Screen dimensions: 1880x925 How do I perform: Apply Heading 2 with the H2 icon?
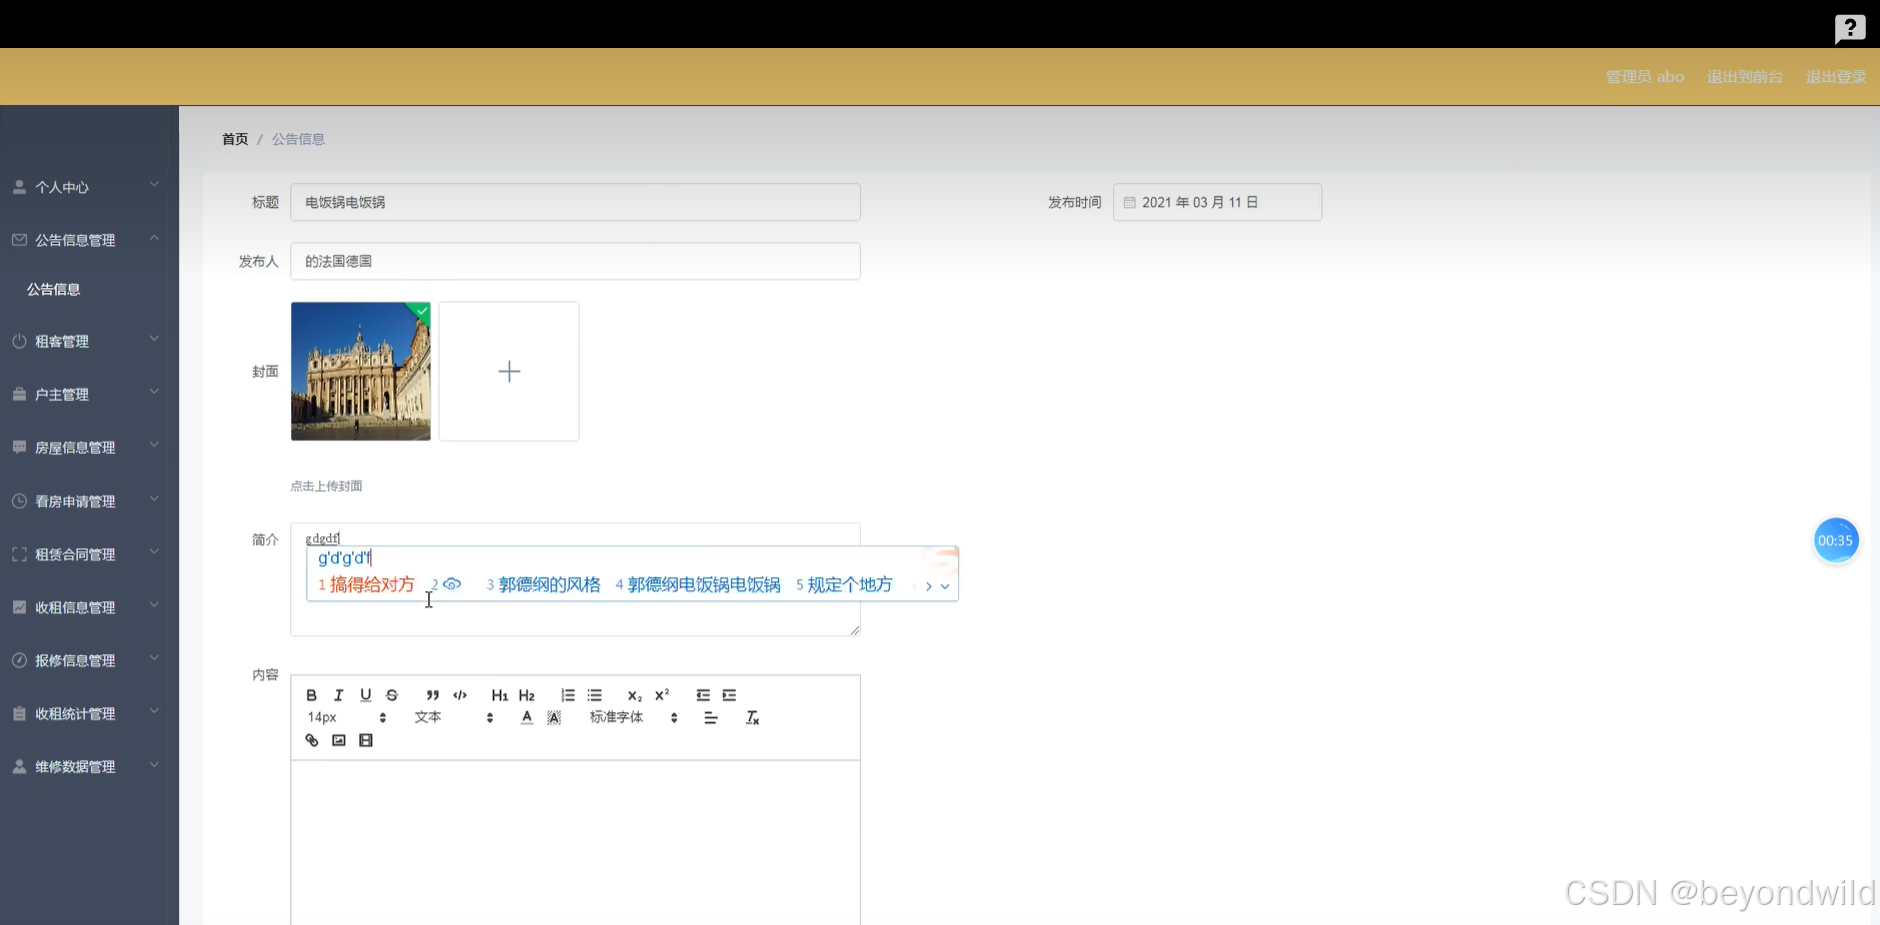tap(527, 695)
